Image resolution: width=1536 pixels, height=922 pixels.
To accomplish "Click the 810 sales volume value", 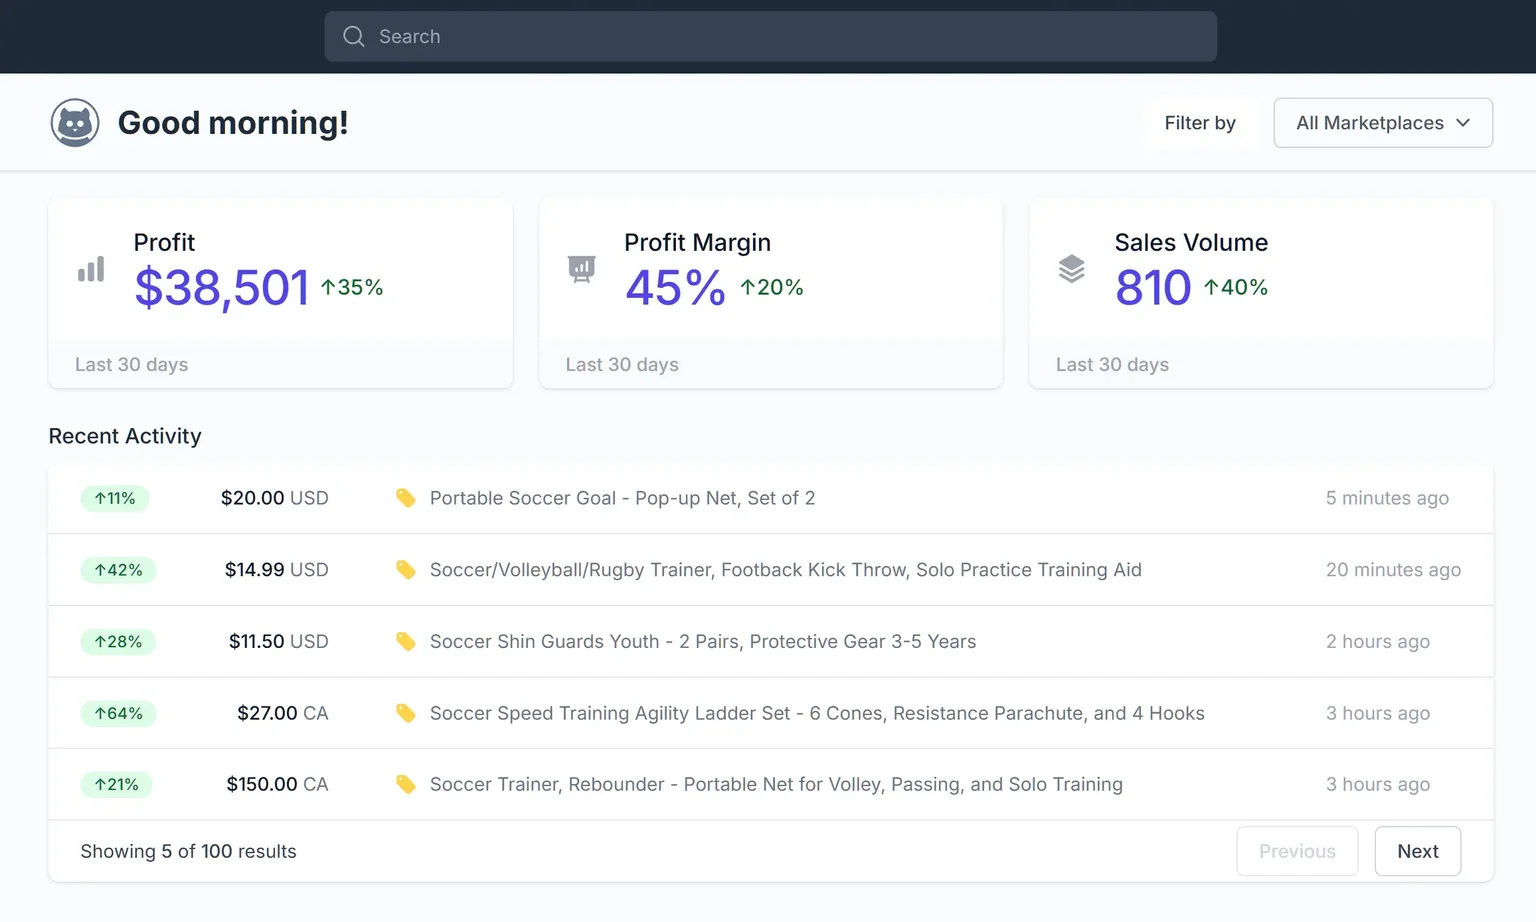I will (x=1153, y=288).
